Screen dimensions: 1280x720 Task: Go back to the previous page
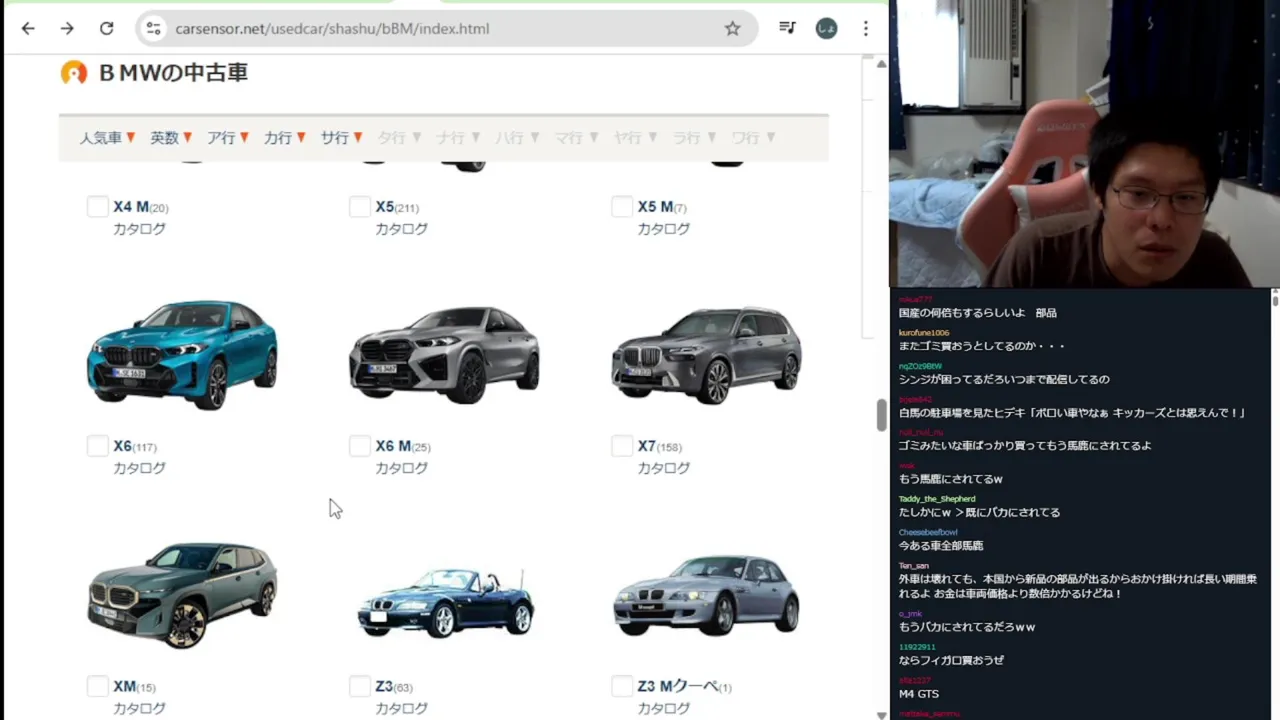point(28,28)
